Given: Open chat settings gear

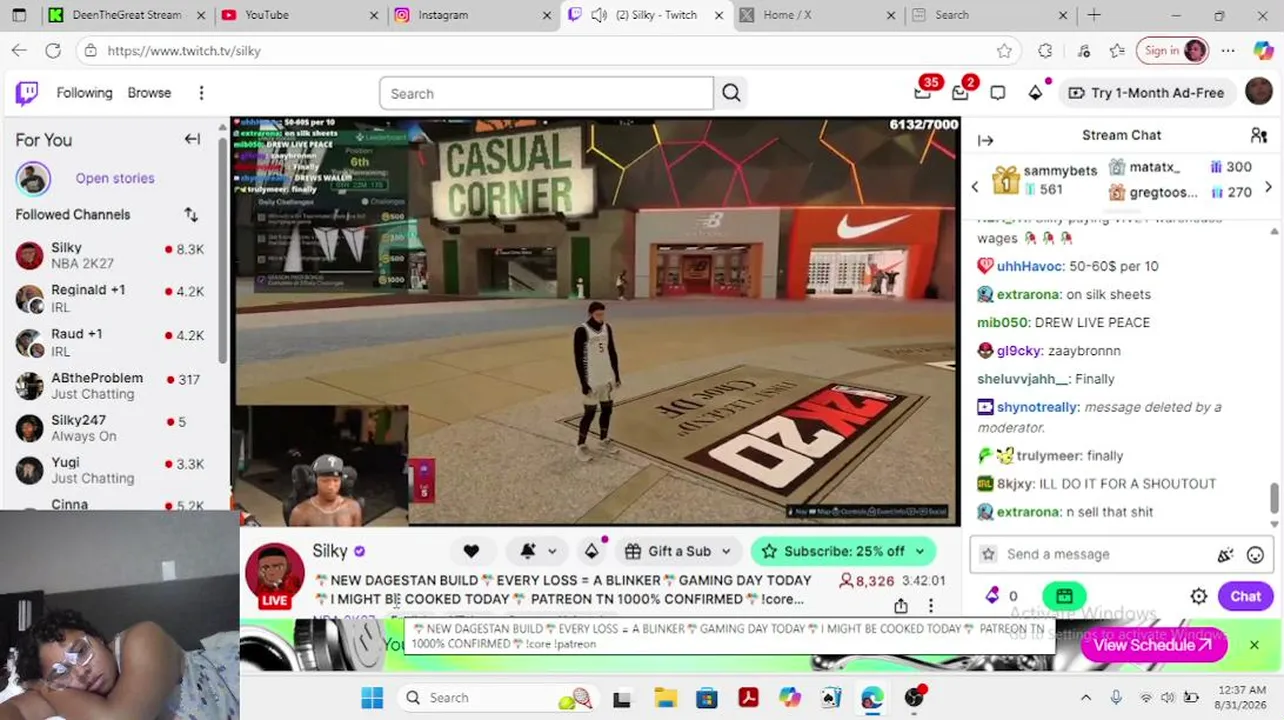Looking at the screenshot, I should [1199, 597].
